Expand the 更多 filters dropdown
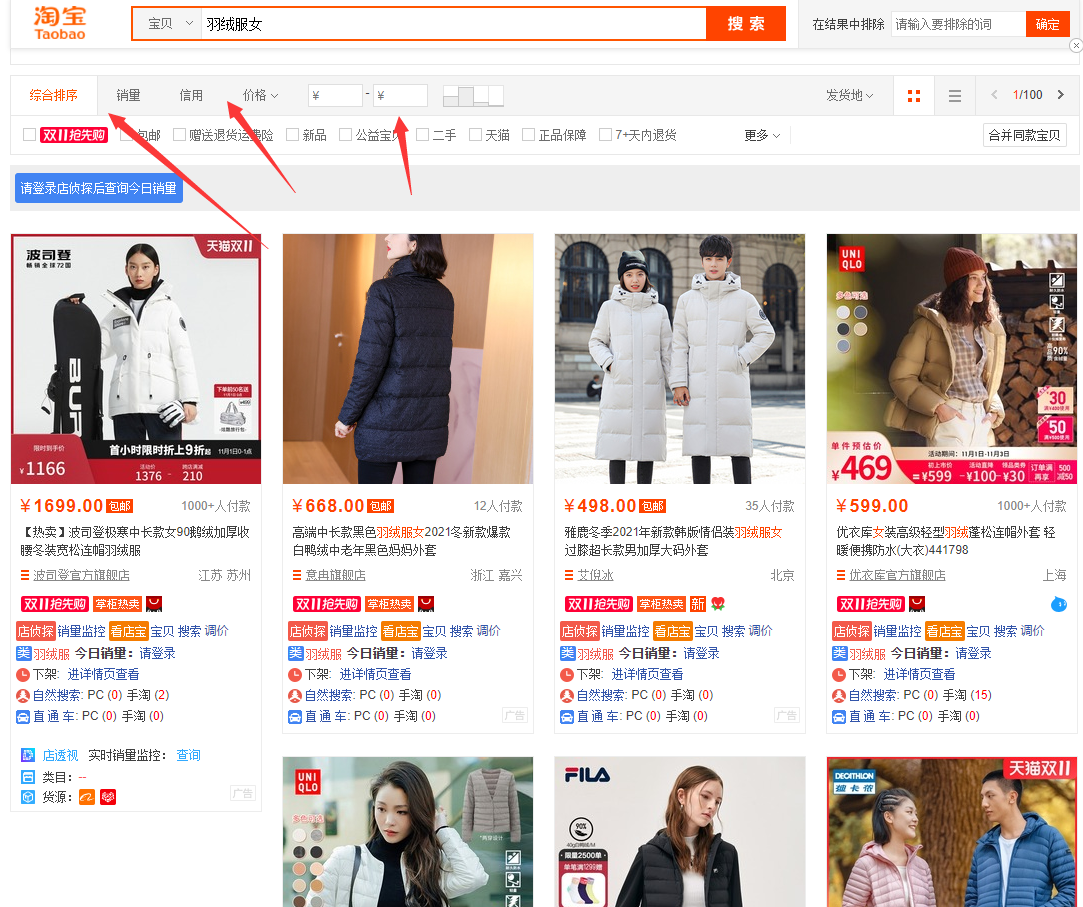 [x=762, y=135]
